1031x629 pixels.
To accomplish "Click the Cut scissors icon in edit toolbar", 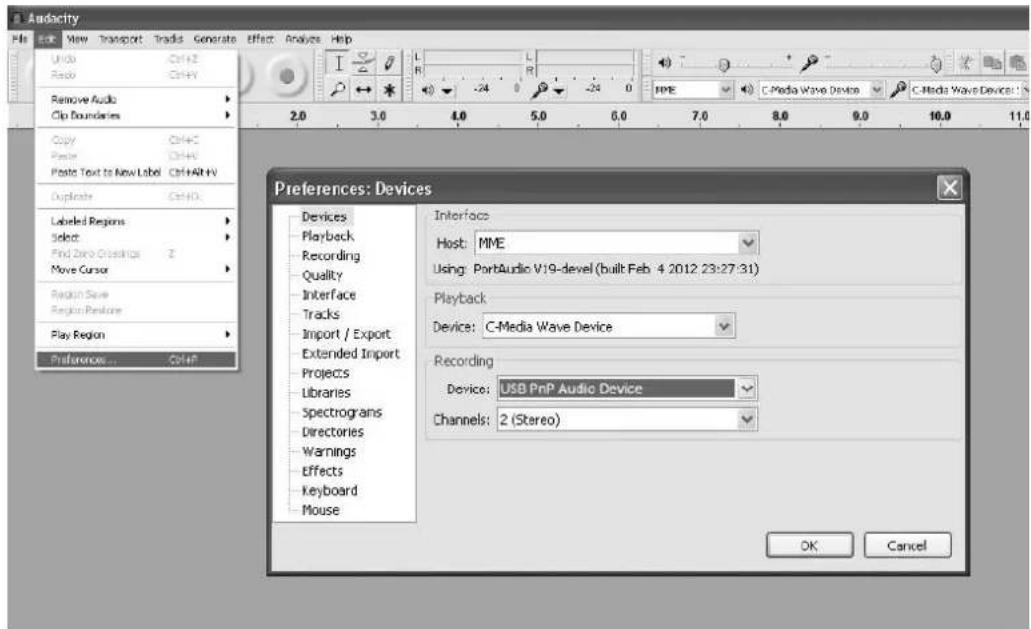I will pyautogui.click(x=966, y=63).
